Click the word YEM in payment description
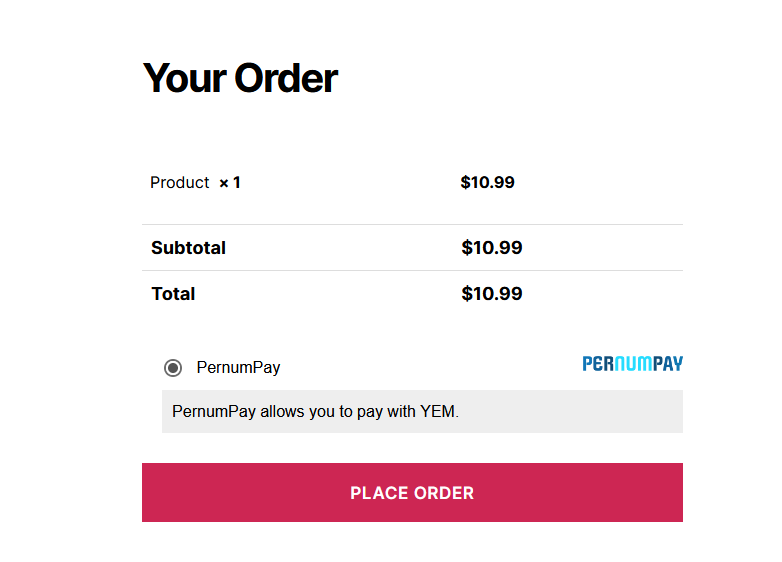This screenshot has width=782, height=562. 437,411
